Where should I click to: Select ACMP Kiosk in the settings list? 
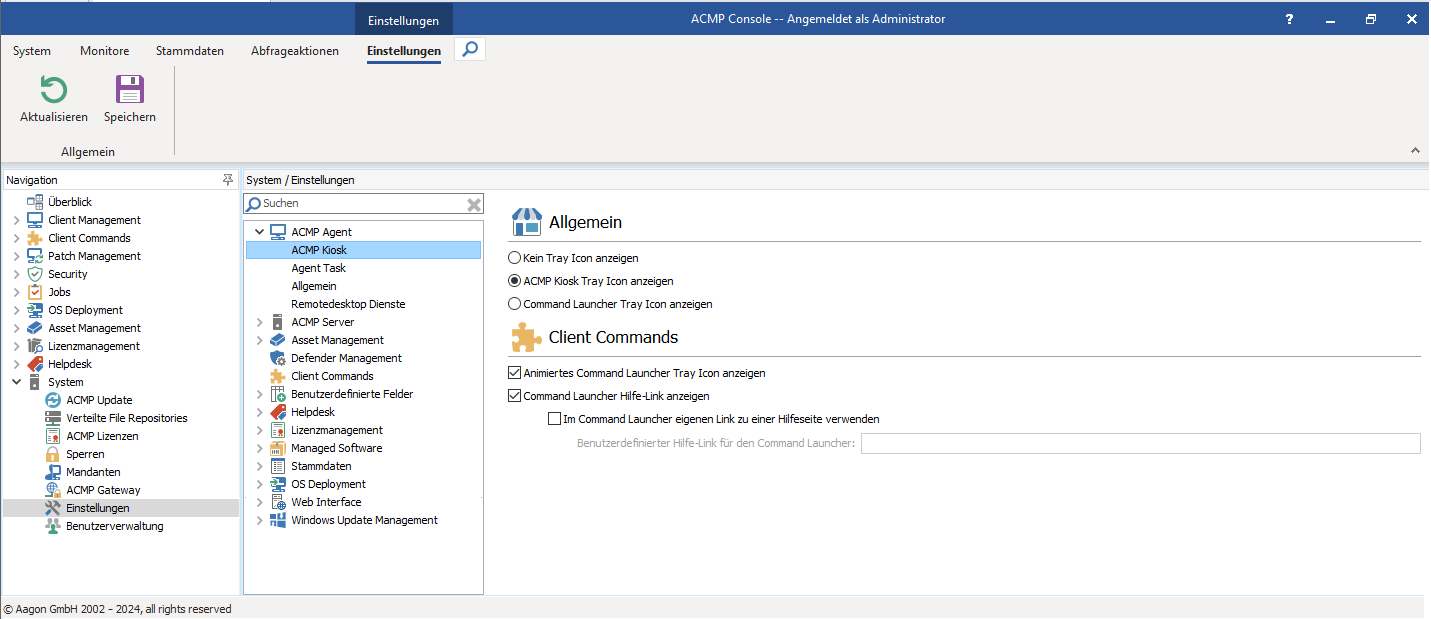click(318, 249)
